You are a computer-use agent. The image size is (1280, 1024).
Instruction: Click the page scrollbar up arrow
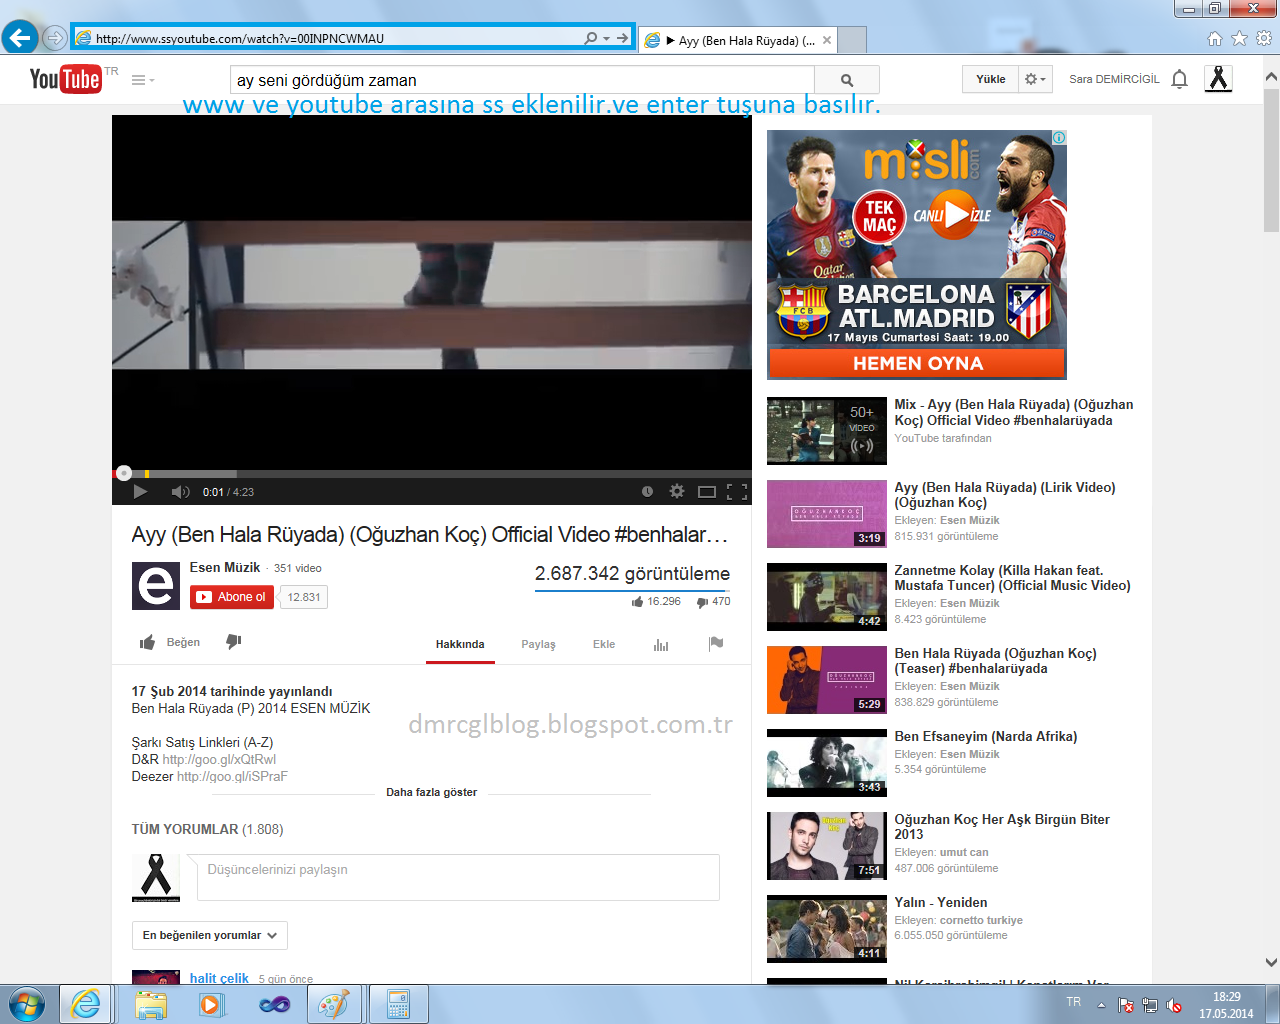pyautogui.click(x=1271, y=76)
